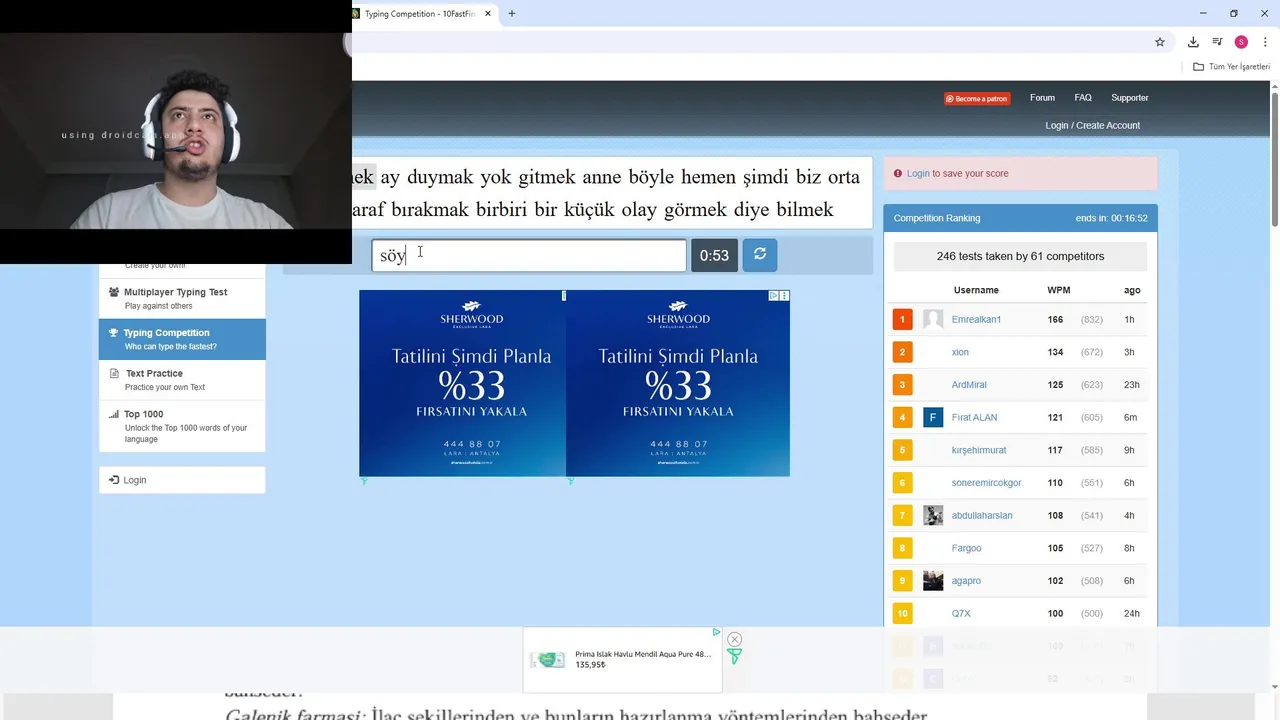Click Firat ALAN avatar badge
Image resolution: width=1280 pixels, height=720 pixels.
[x=933, y=417]
